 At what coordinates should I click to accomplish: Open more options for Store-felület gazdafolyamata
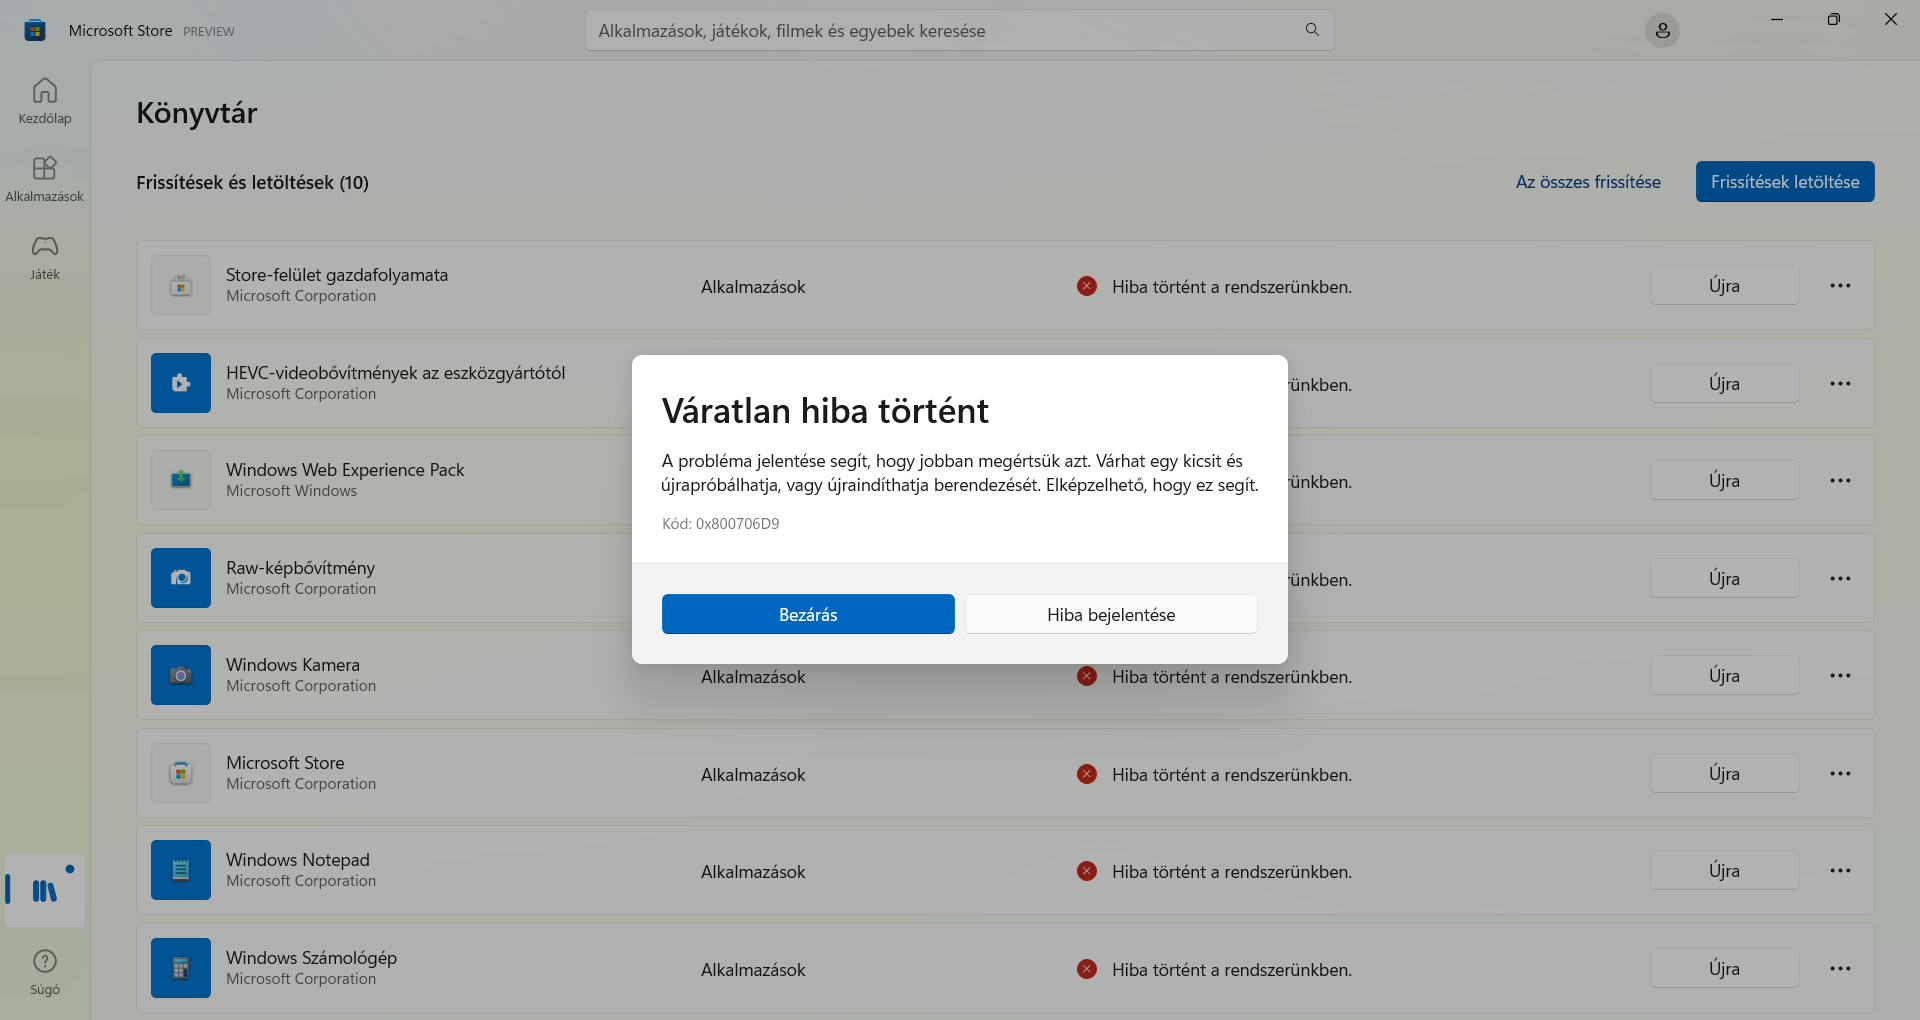point(1840,285)
